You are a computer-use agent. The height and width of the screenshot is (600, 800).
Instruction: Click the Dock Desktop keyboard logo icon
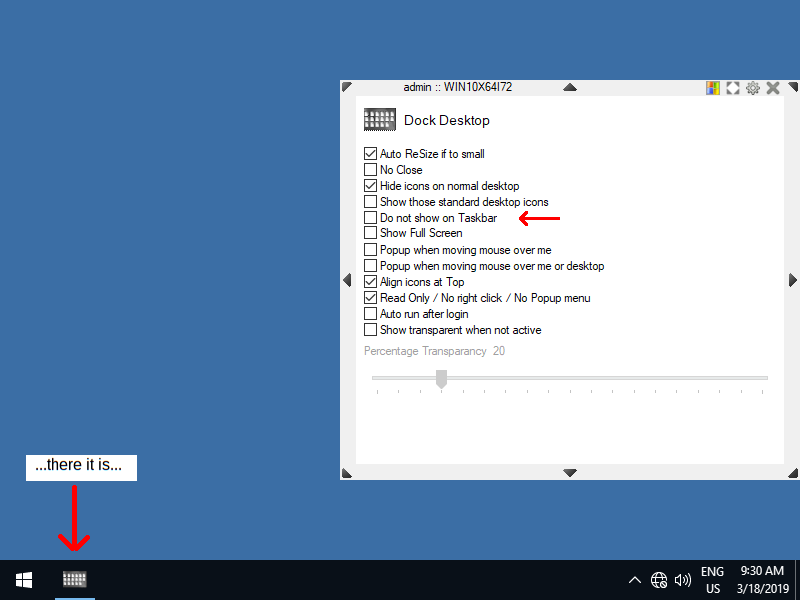tap(379, 120)
